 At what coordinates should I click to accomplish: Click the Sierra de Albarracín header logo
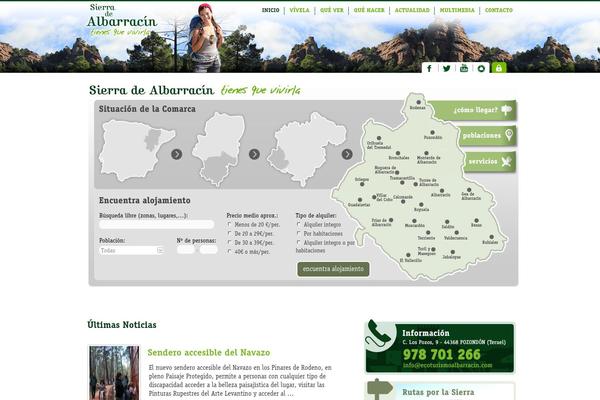[x=122, y=20]
